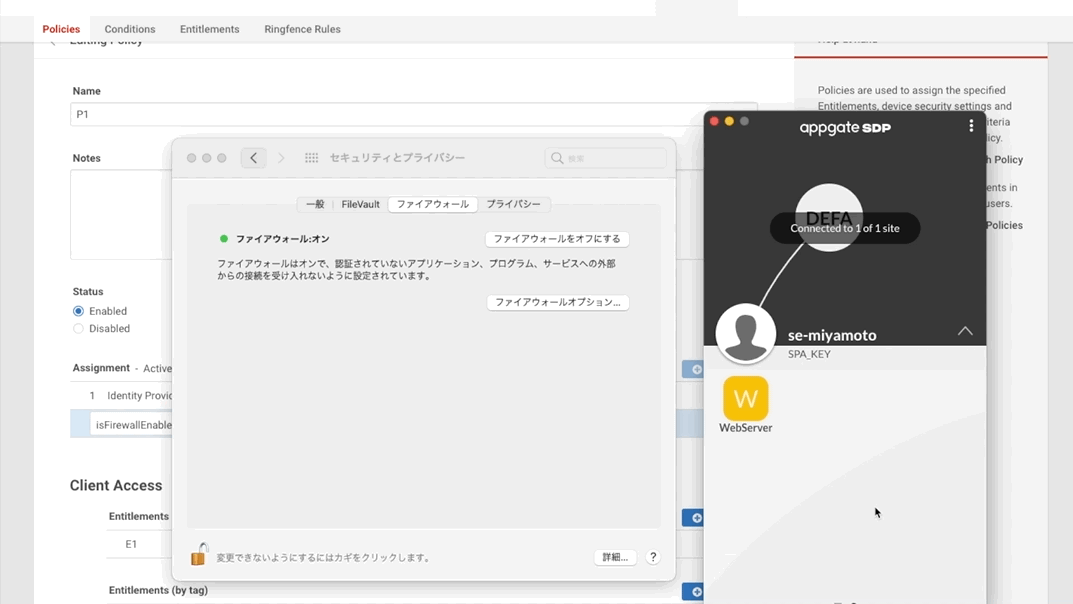The width and height of the screenshot is (1073, 604).
Task: Click the lock icon to prevent changes
Action: coord(199,555)
